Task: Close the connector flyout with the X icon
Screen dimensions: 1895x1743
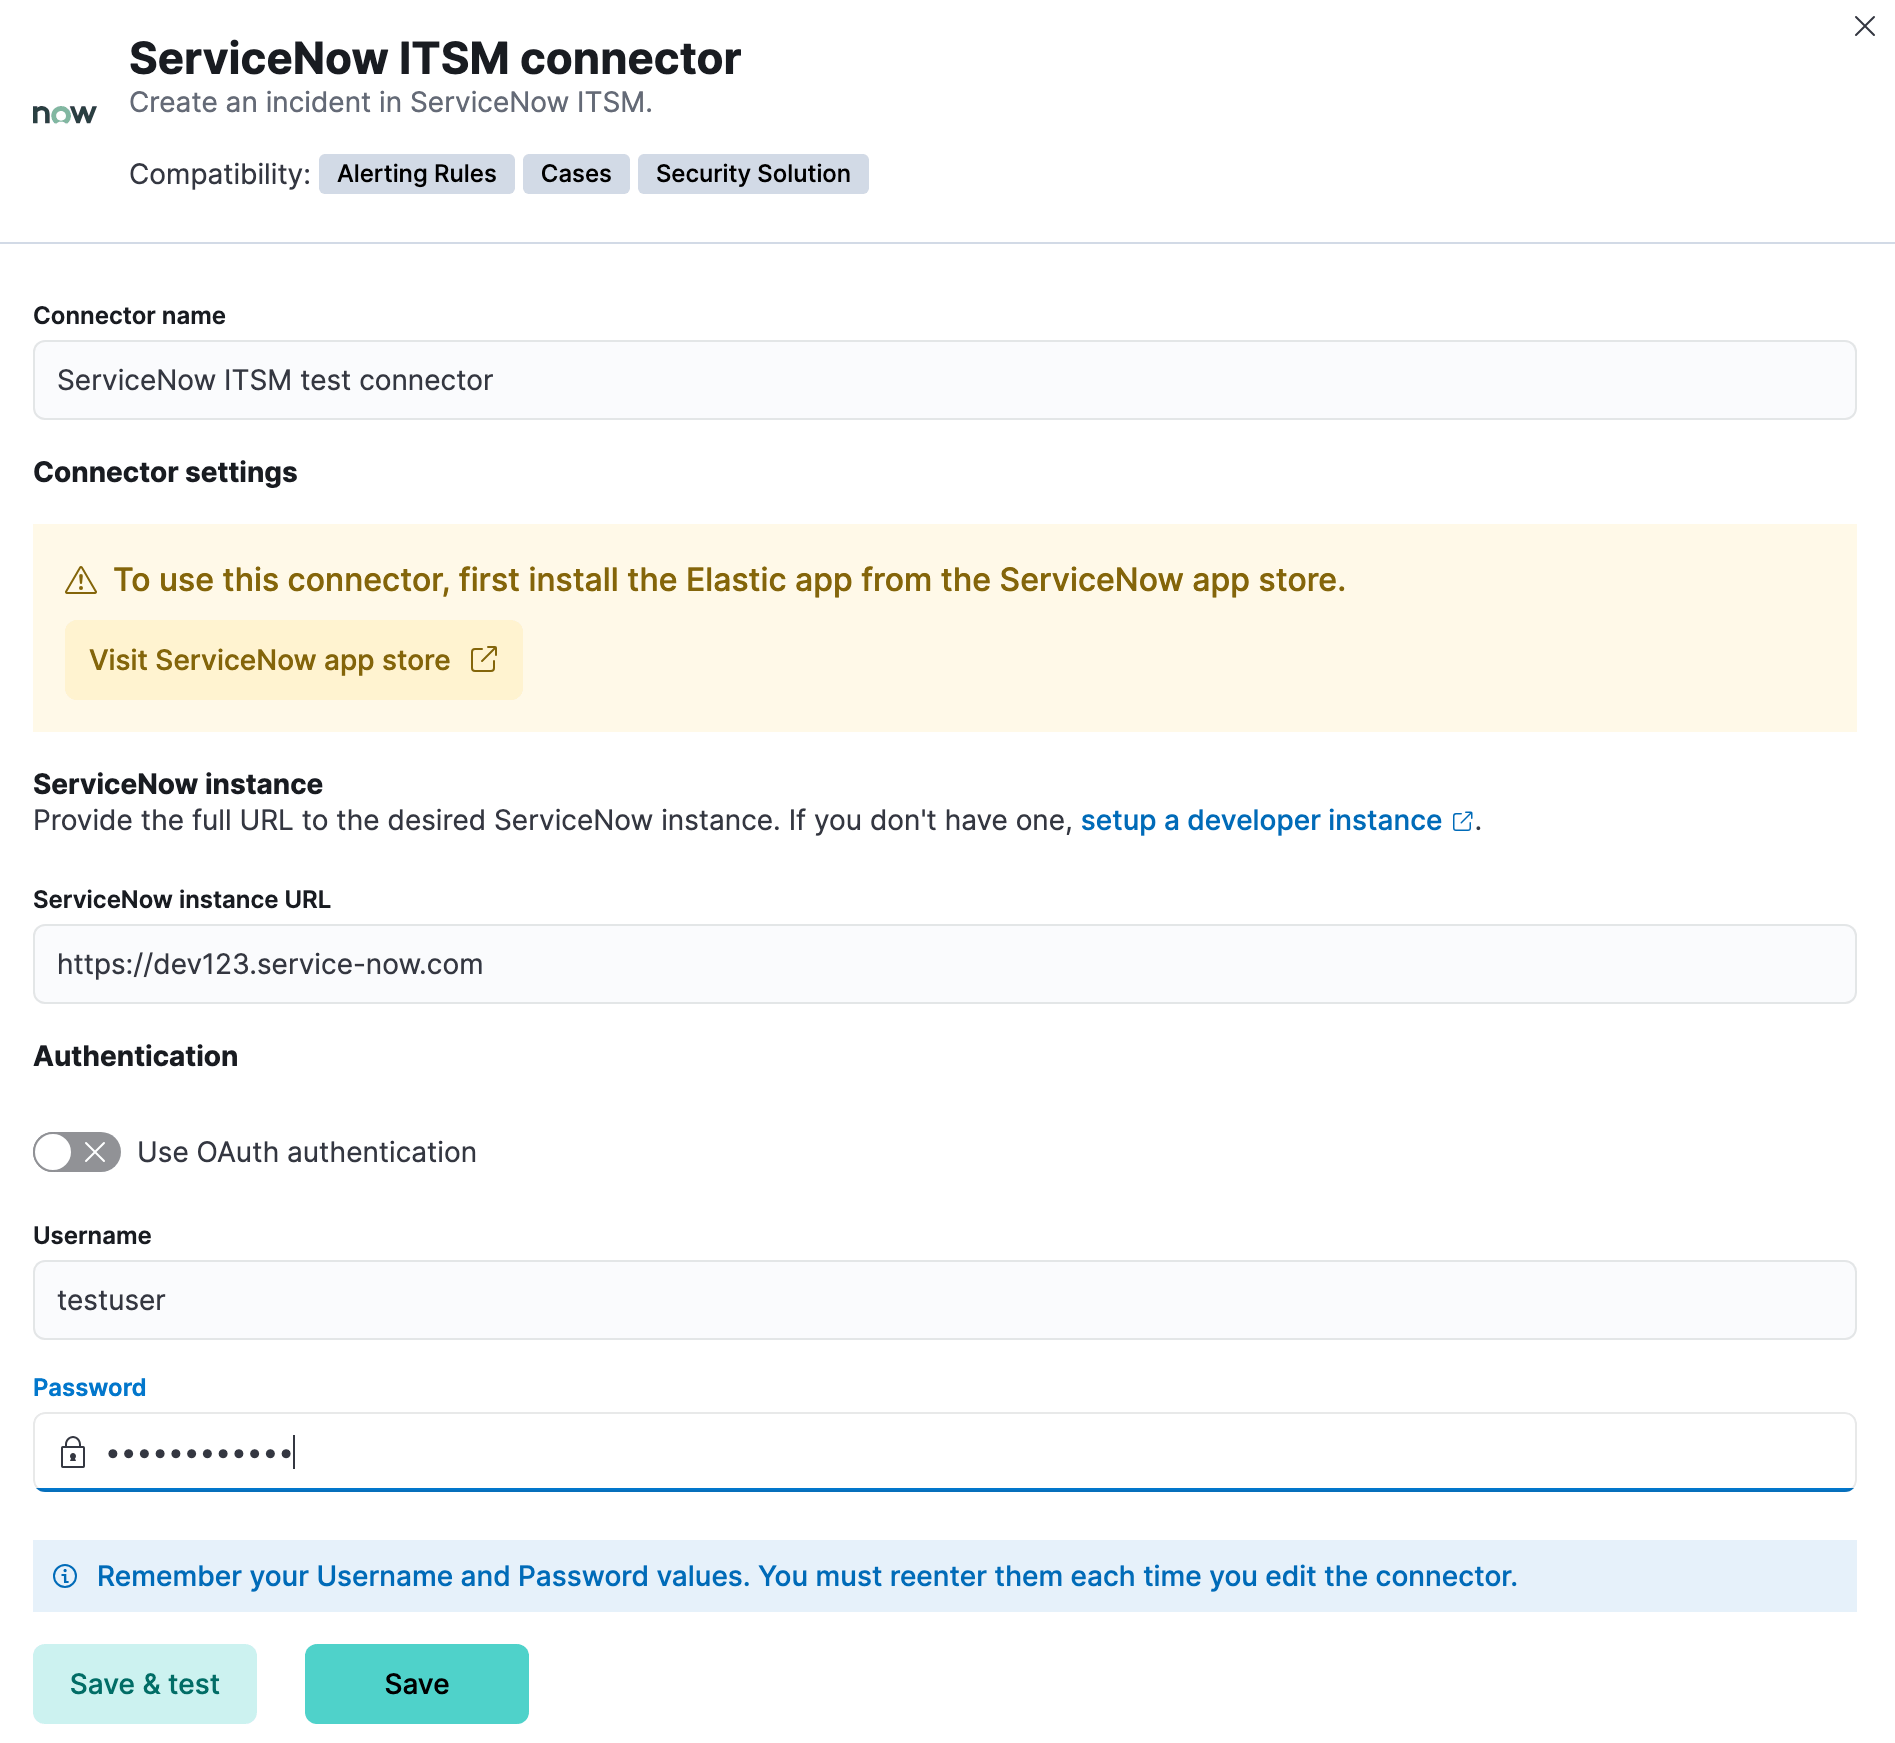Action: coord(1864,26)
